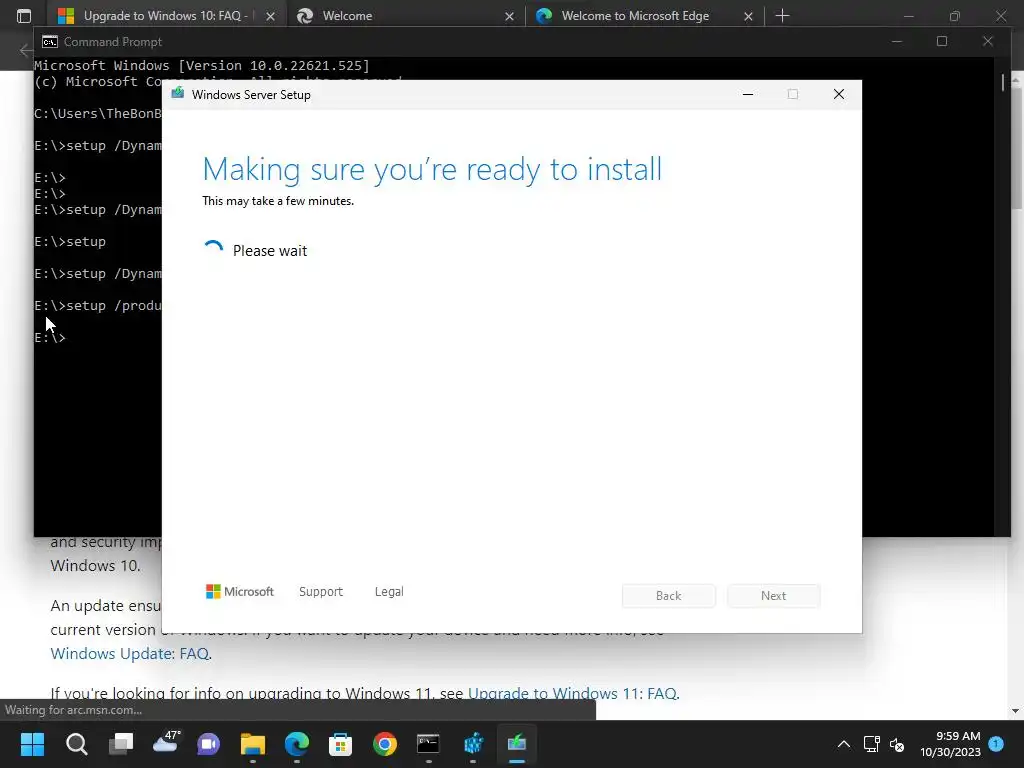Click the Command Prompt title bar icon

(x=50, y=42)
